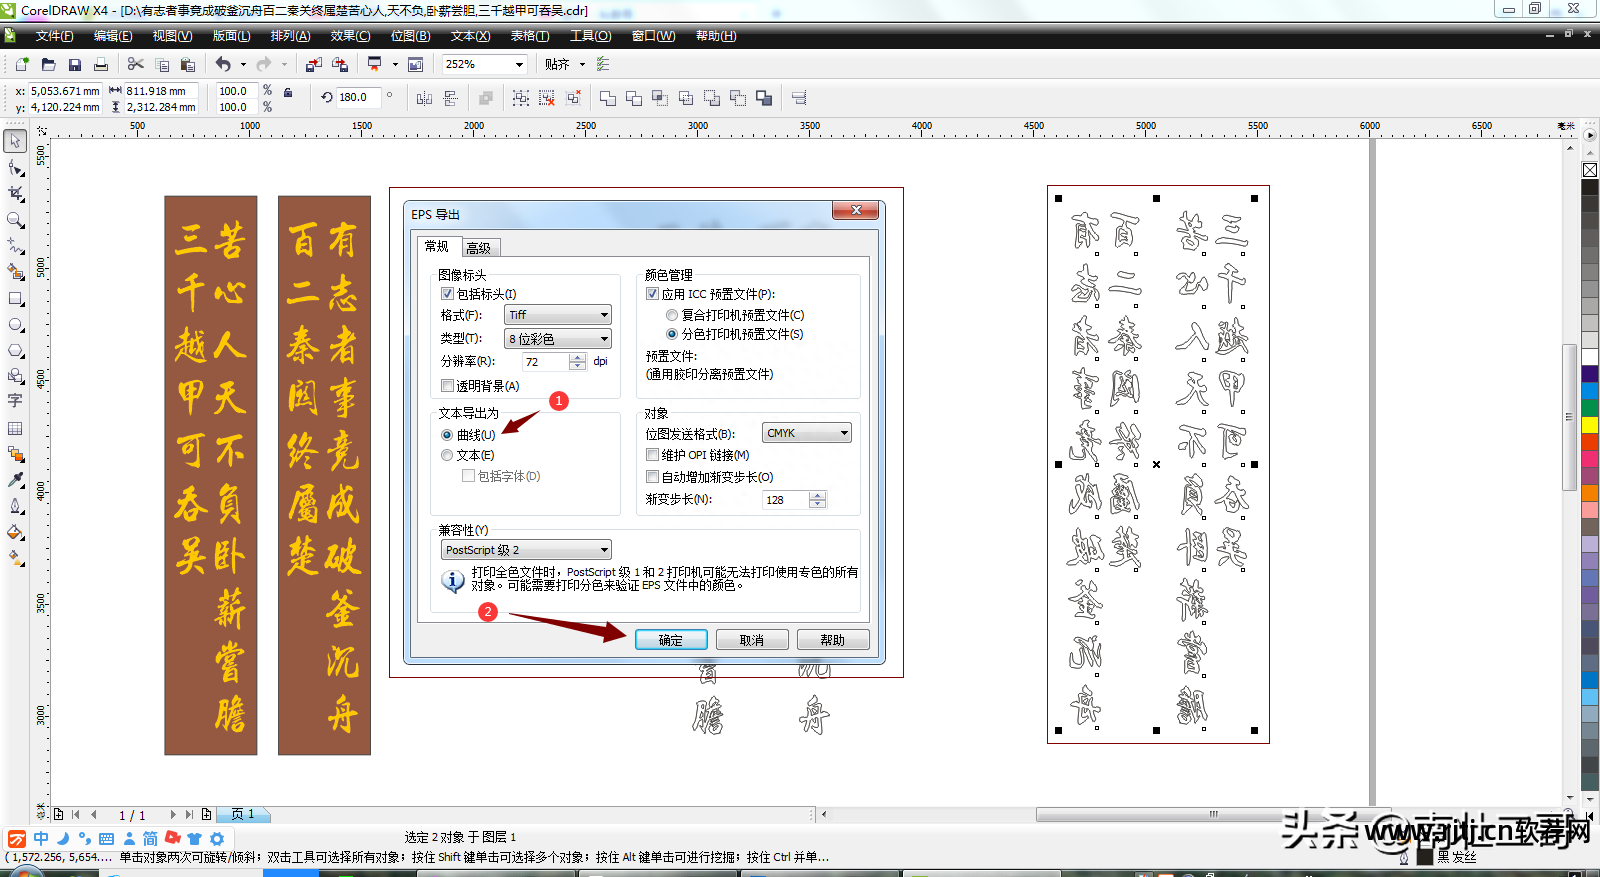Enable the 透明背景 checkbox
1600x877 pixels.
(x=447, y=386)
